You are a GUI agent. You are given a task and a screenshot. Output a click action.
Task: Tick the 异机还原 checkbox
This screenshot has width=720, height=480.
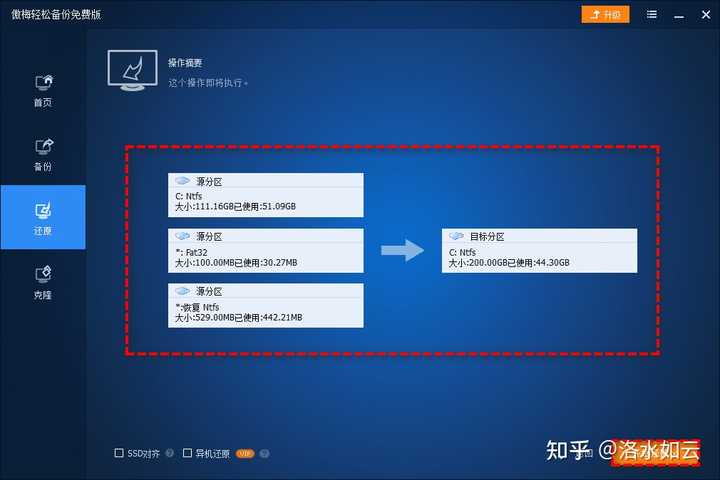point(188,453)
